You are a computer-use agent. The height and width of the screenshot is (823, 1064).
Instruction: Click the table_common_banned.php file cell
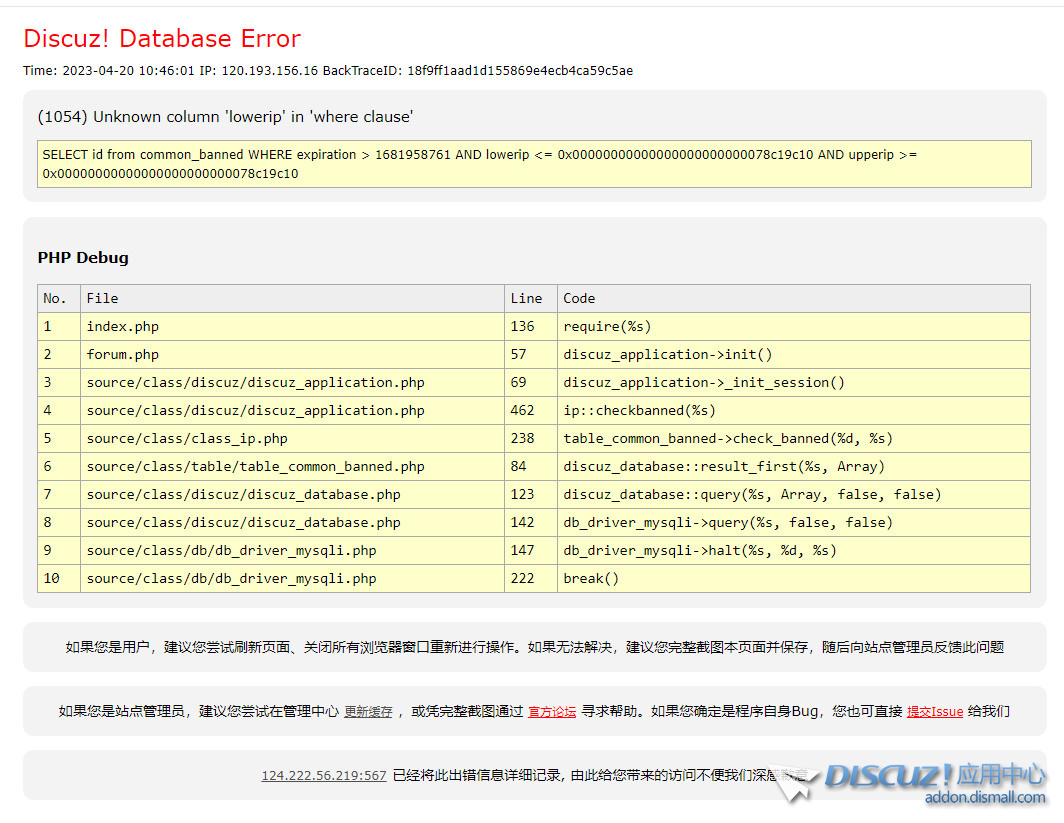(x=255, y=466)
